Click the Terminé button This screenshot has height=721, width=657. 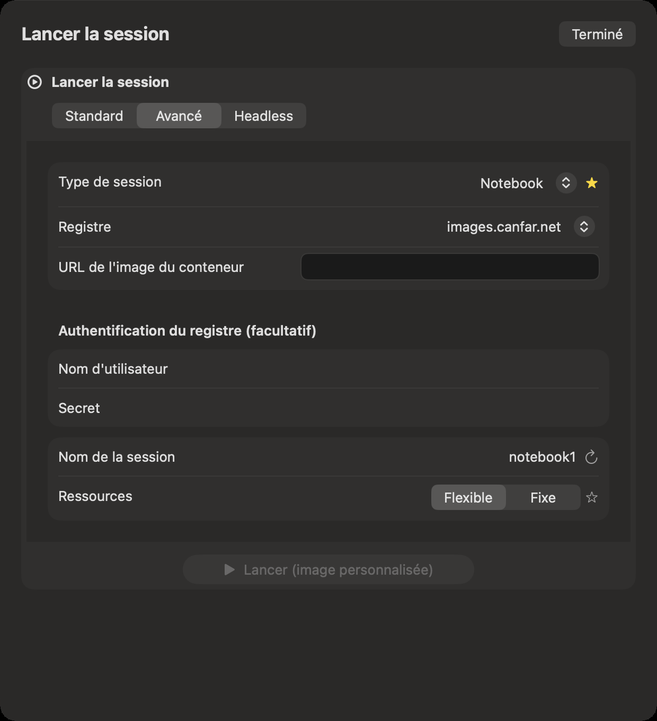click(597, 34)
